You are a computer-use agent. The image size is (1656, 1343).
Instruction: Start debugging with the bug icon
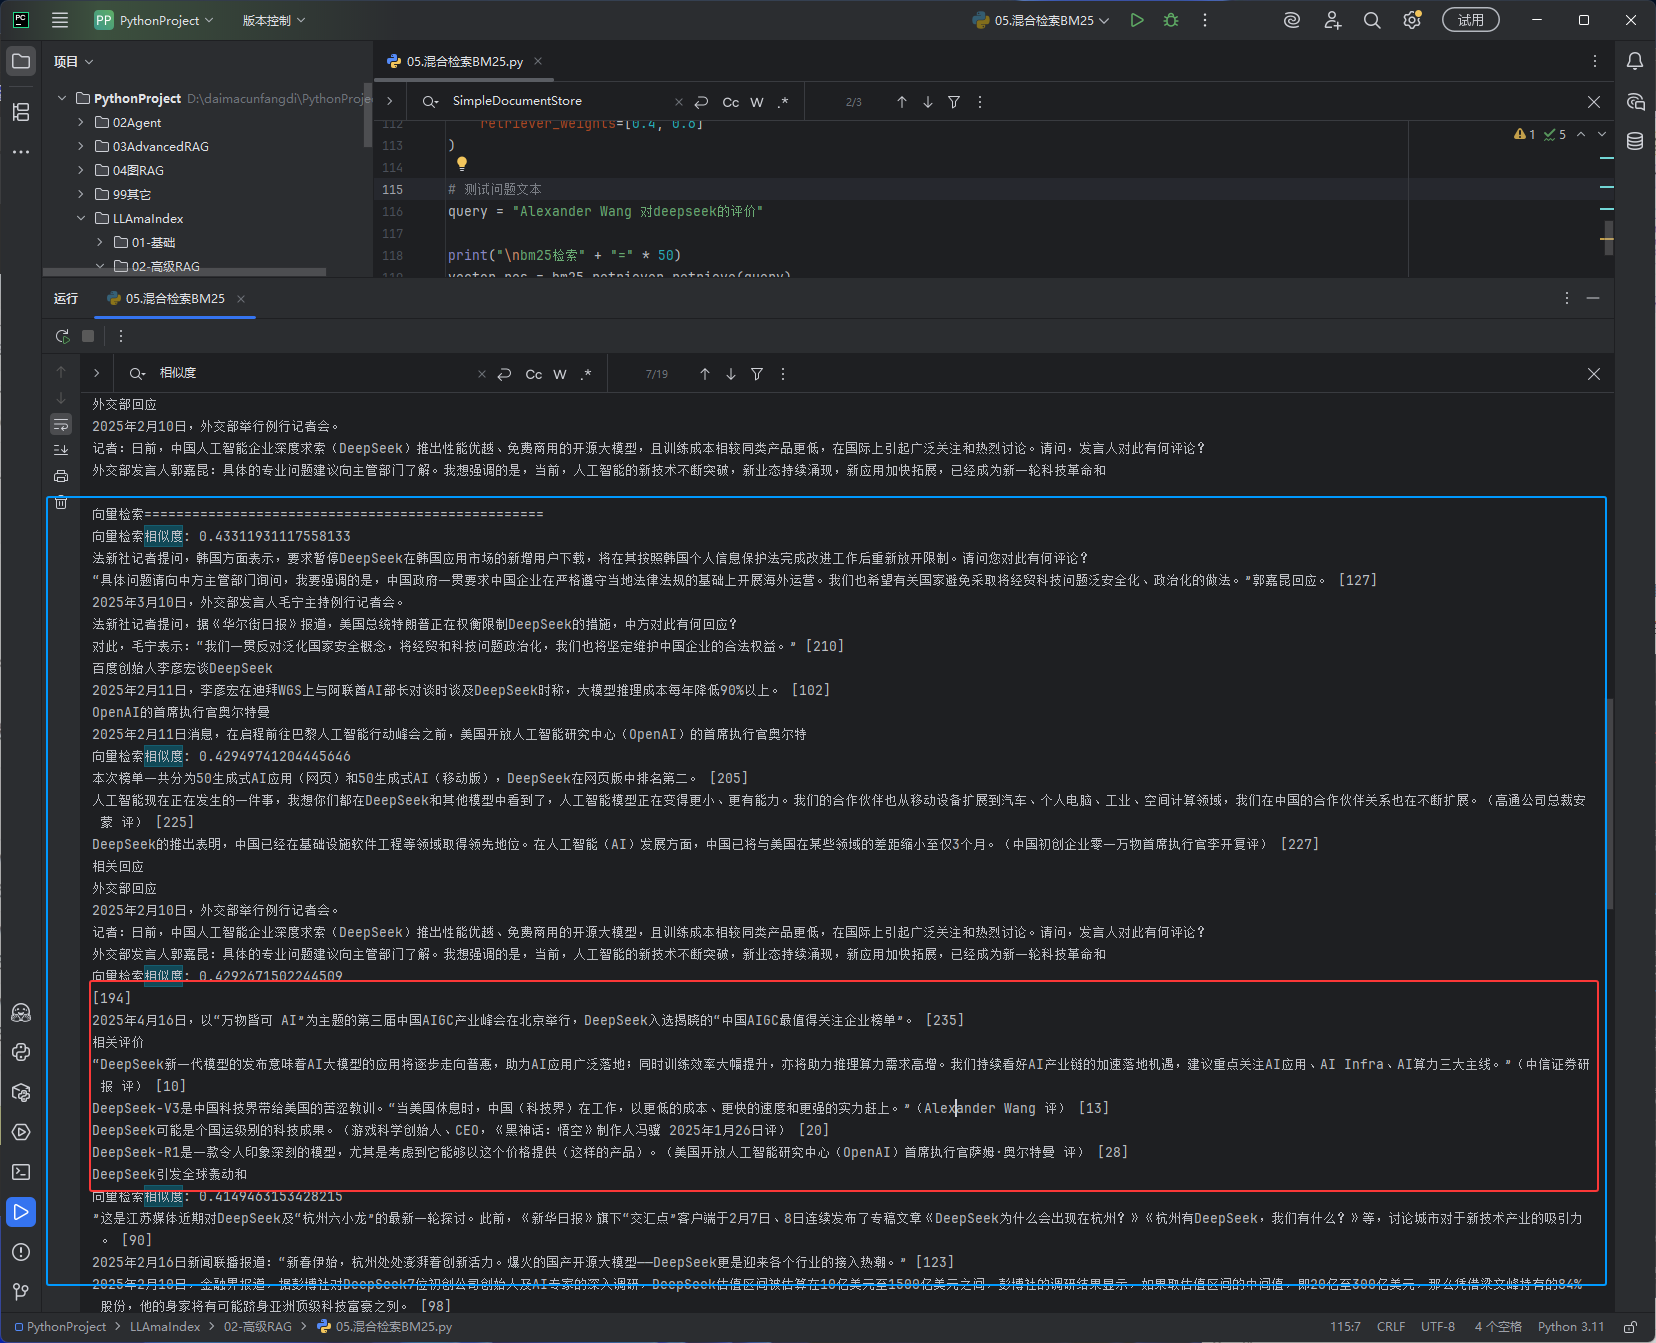(x=1171, y=20)
